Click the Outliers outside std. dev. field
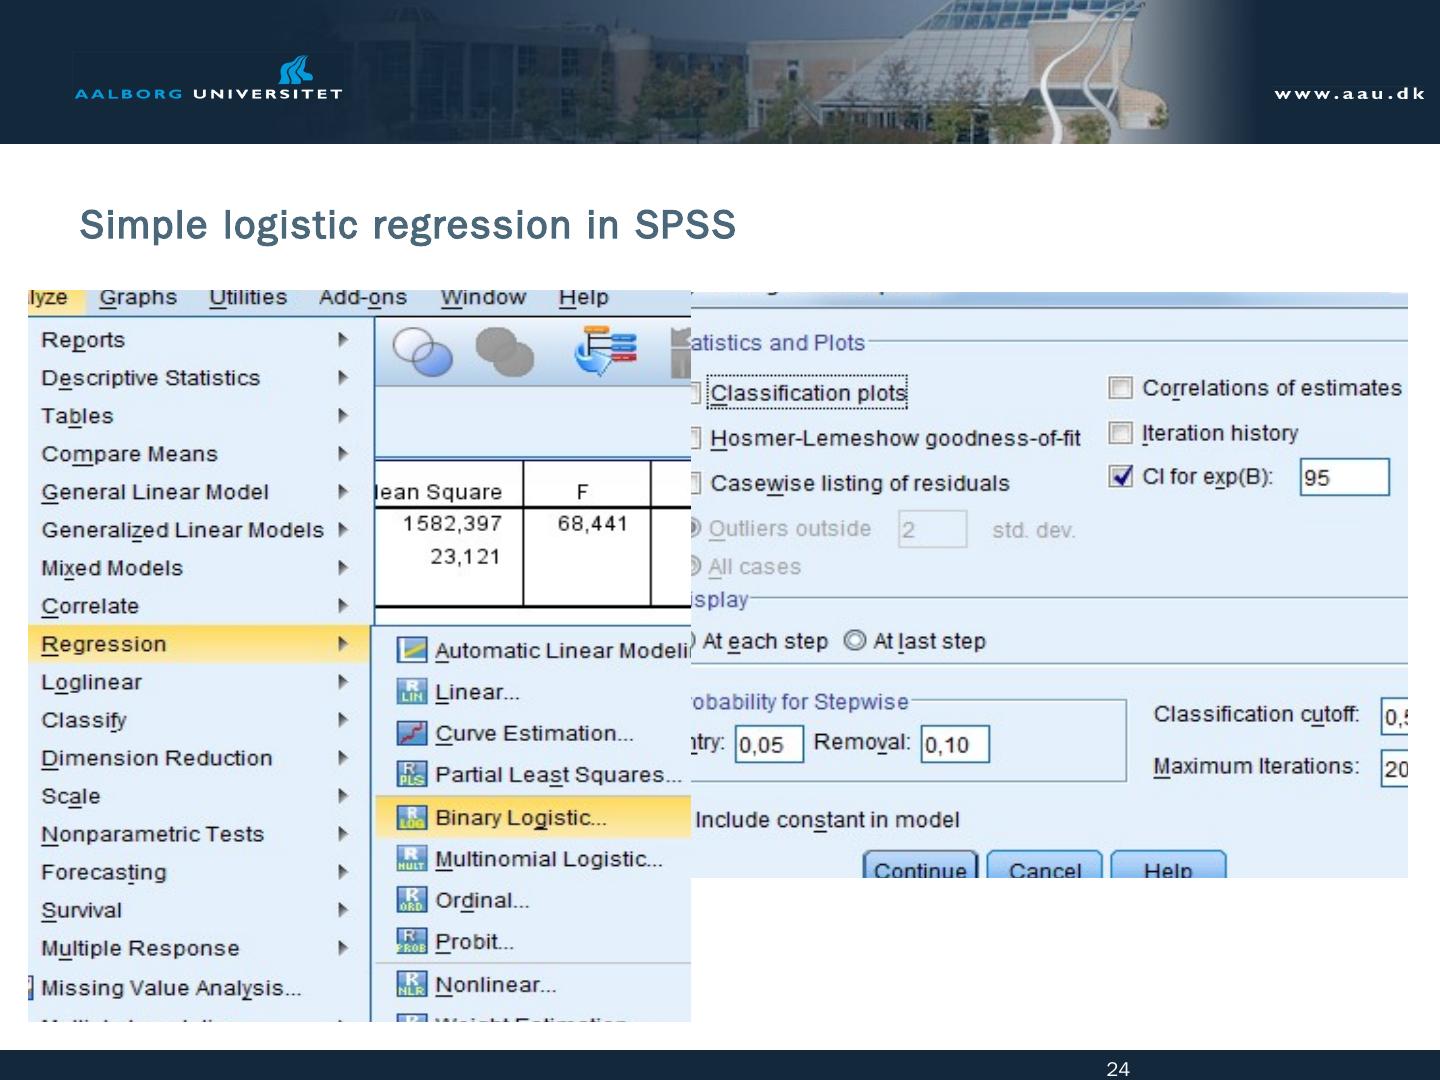This screenshot has height=1080, width=1440. coord(932,529)
